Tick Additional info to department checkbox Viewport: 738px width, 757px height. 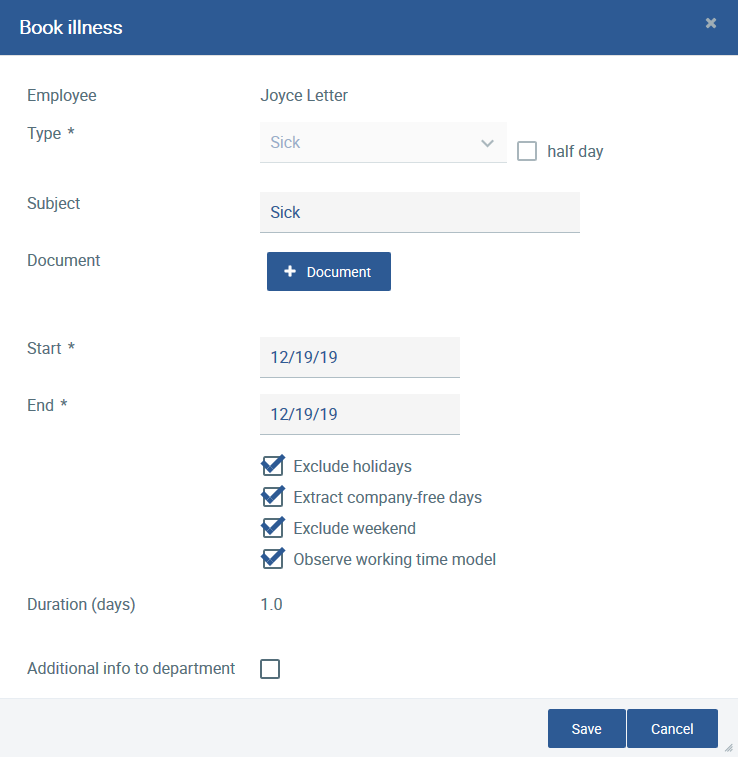[270, 669]
